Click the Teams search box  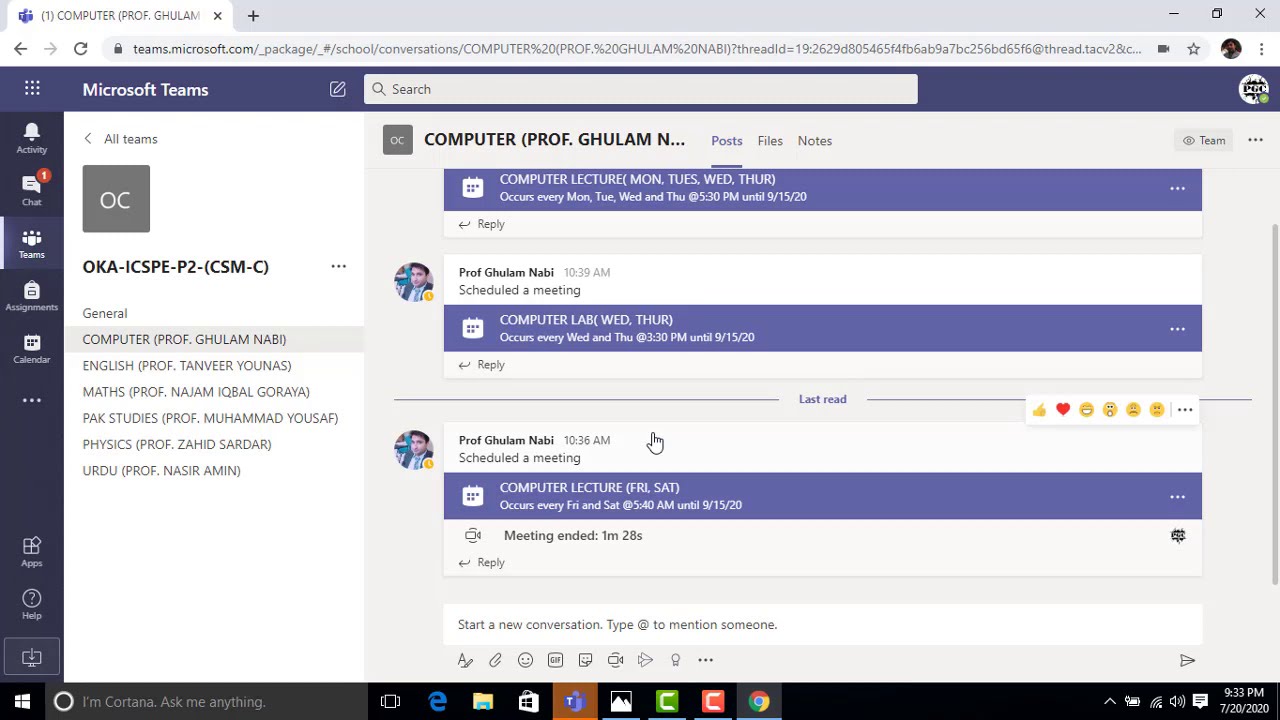tap(640, 89)
